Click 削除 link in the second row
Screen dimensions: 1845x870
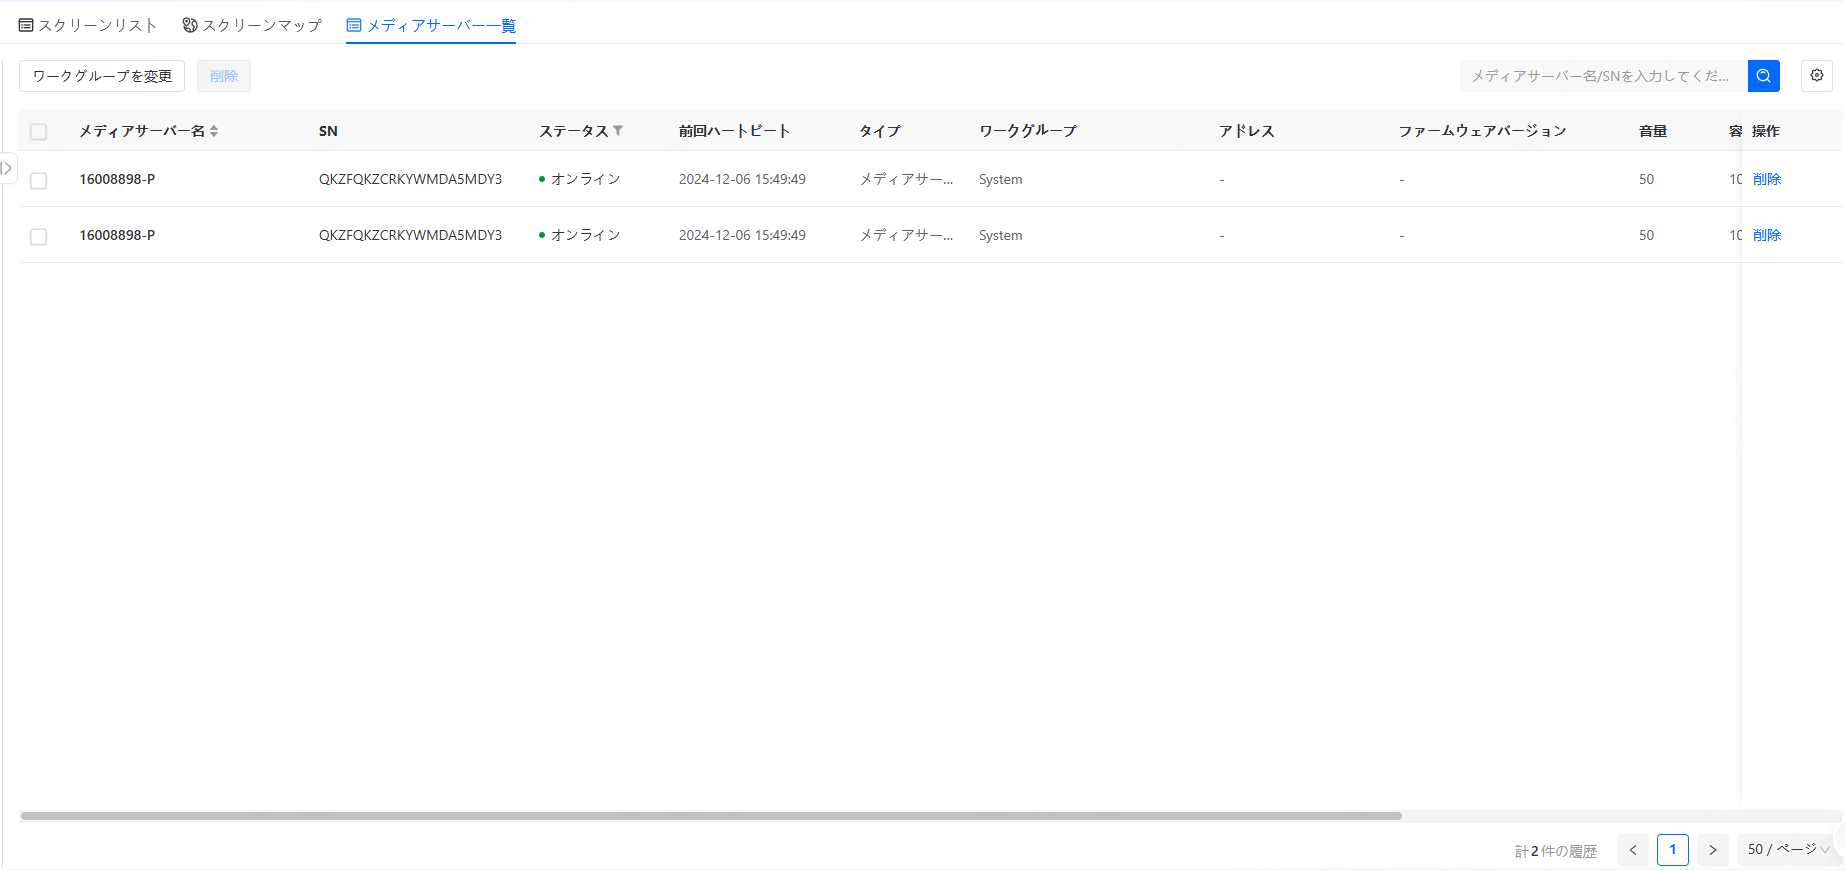click(1766, 235)
